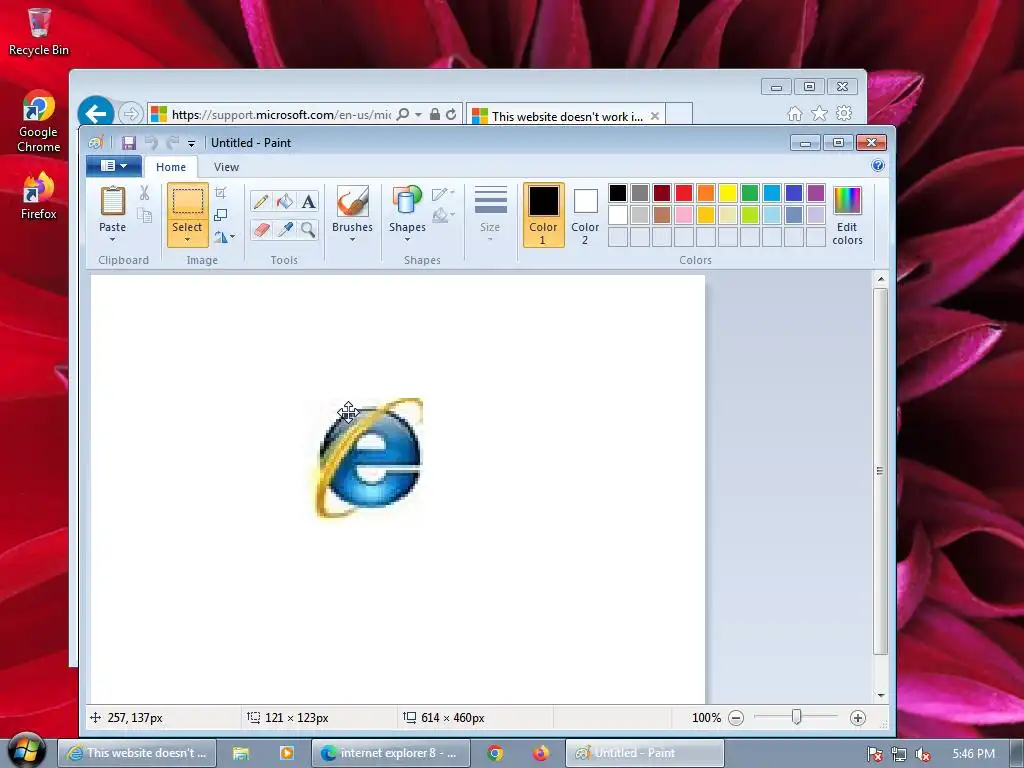This screenshot has width=1024, height=768.
Task: Click the Paste clipboard icon
Action: 112,201
